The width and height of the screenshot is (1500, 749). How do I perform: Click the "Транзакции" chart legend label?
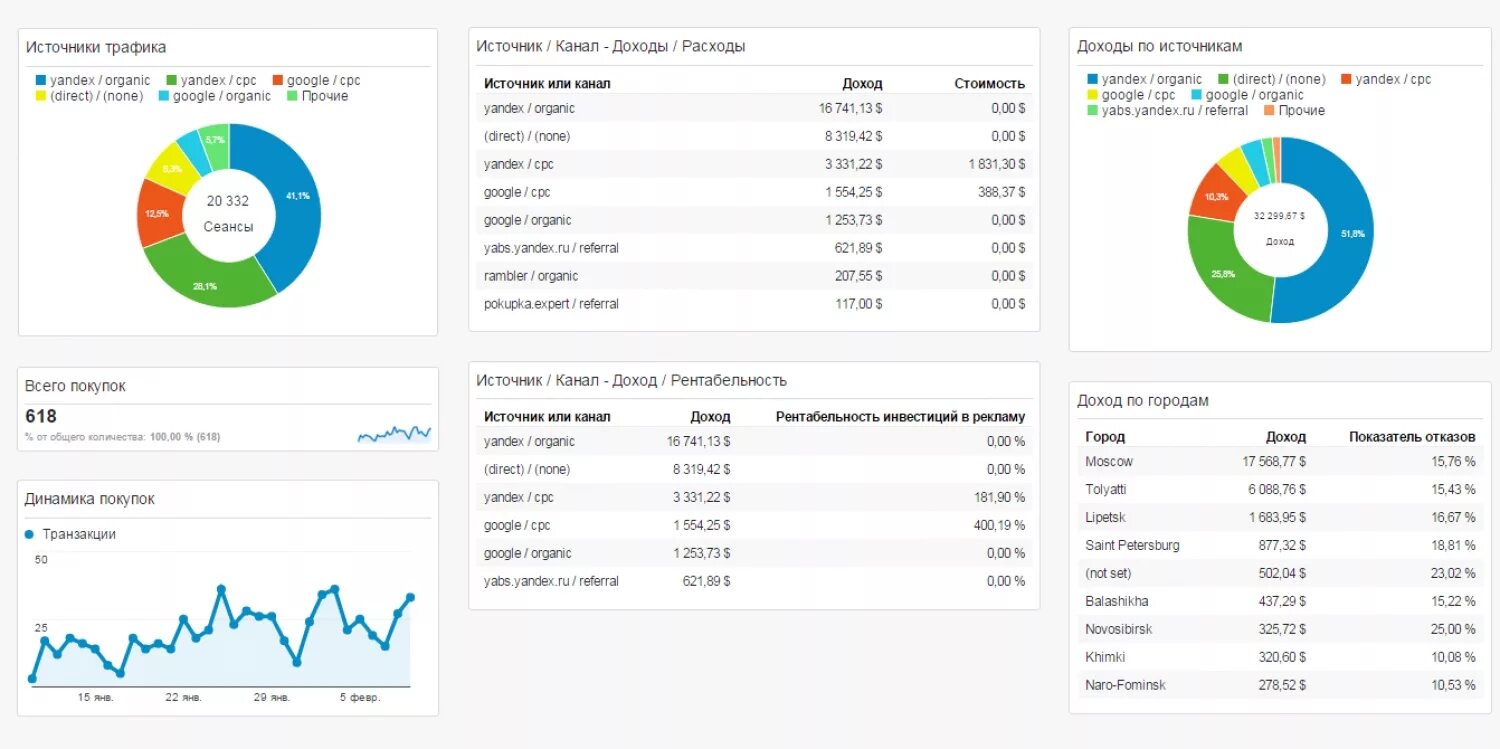point(79,534)
